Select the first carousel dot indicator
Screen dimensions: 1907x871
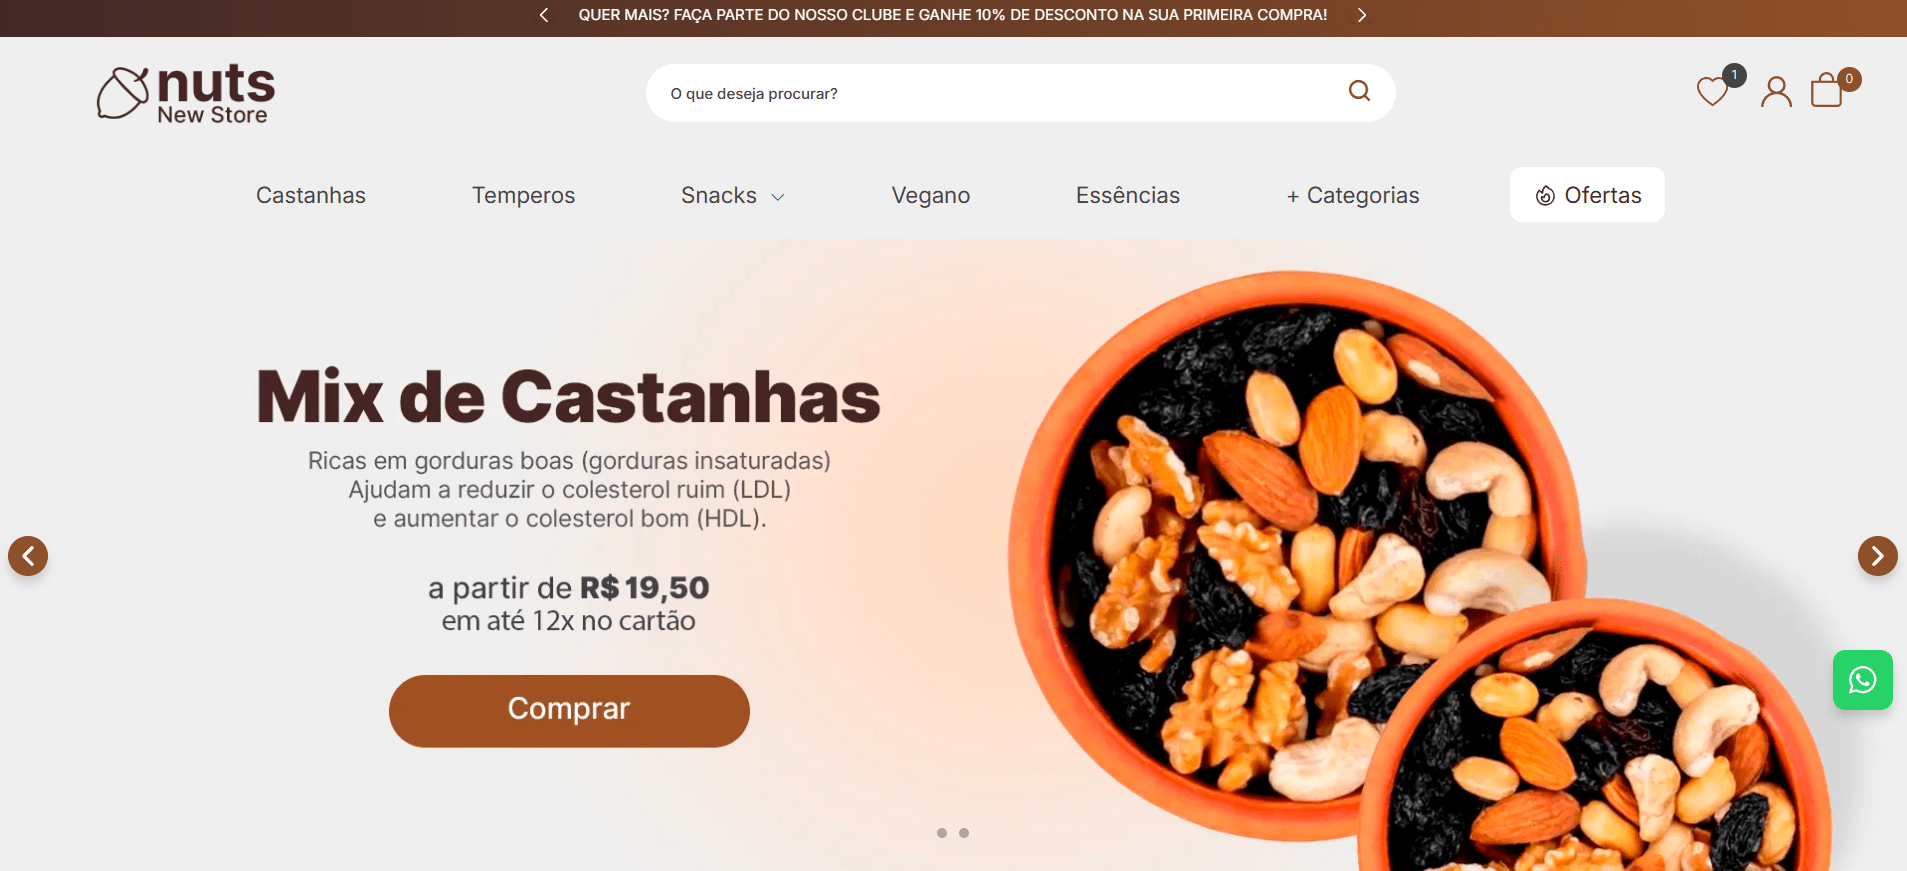tap(942, 833)
